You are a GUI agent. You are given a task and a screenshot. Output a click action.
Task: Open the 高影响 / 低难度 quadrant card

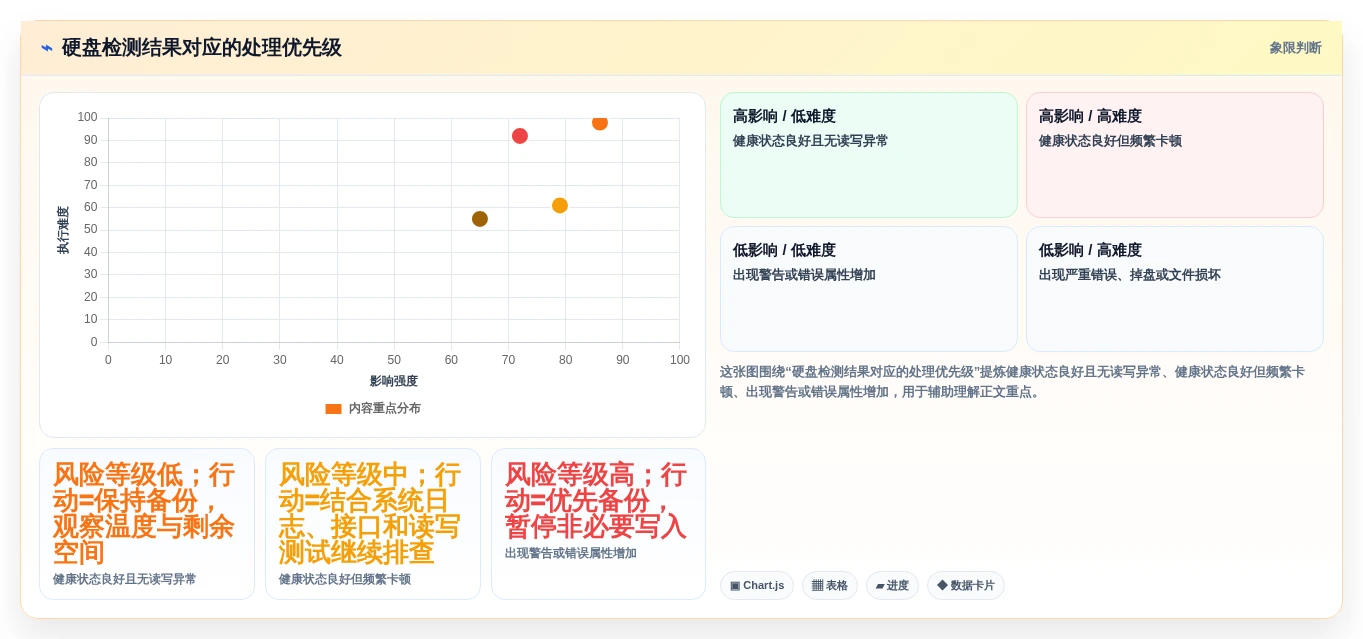869,155
